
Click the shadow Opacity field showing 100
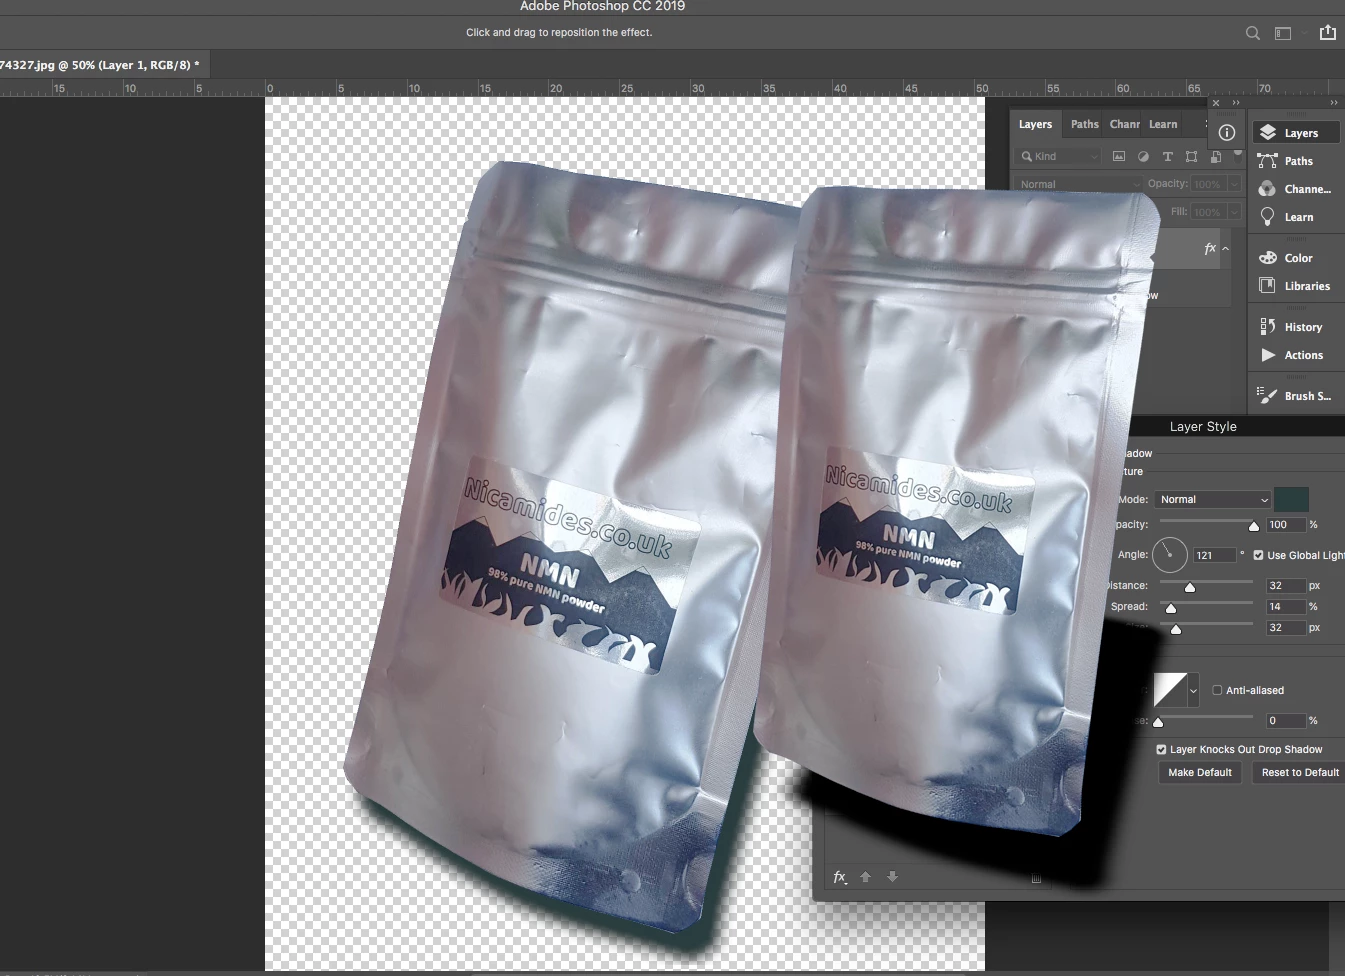(x=1285, y=525)
